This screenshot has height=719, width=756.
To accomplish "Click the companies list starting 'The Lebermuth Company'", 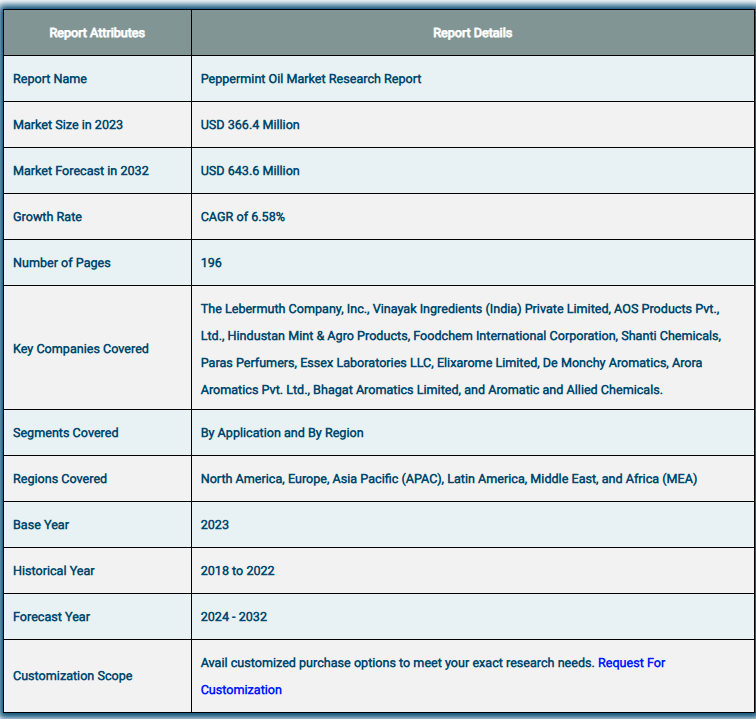I will pyautogui.click(x=461, y=349).
